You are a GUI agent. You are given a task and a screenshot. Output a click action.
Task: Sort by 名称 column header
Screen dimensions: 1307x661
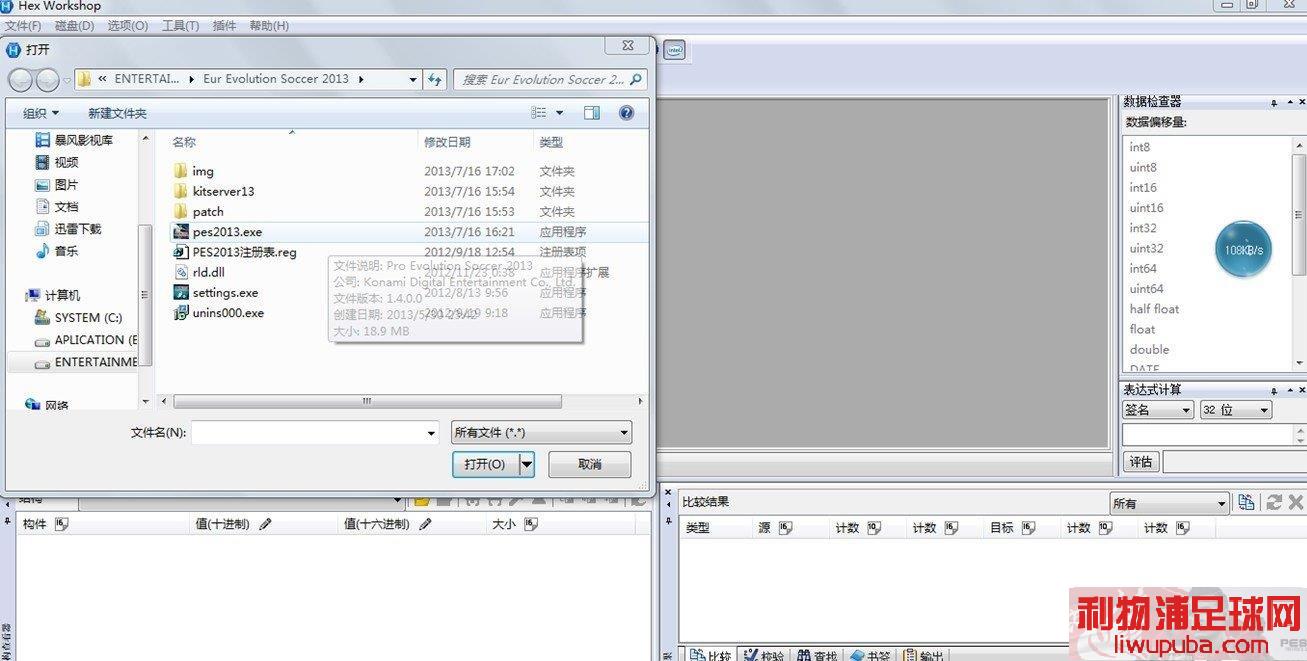(x=184, y=142)
